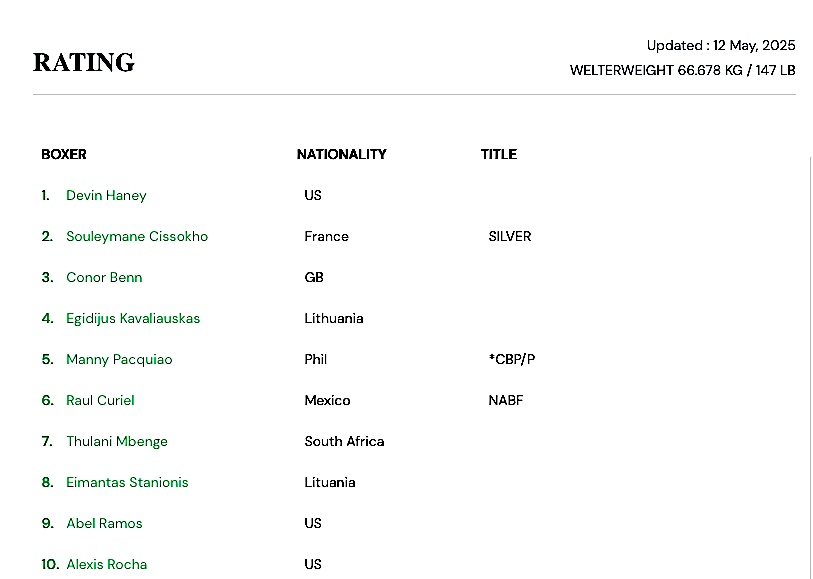The width and height of the screenshot is (813, 579).
Task: Click the Manny Pacquiao link
Action: (119, 359)
